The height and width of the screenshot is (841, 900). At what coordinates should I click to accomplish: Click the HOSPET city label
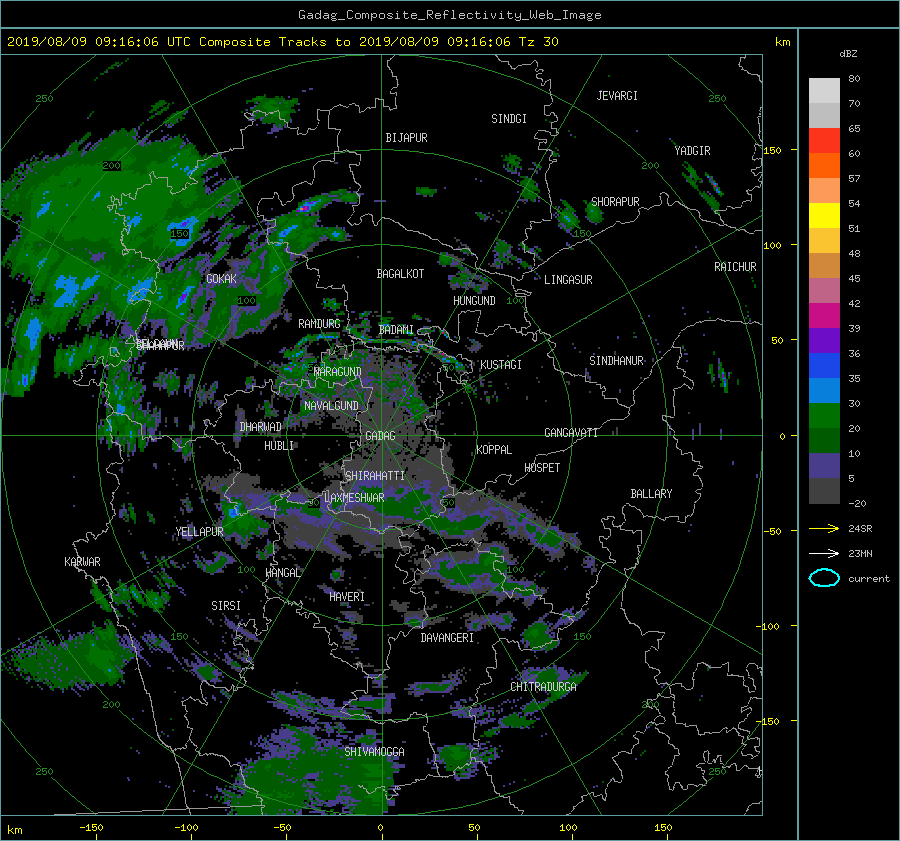[x=542, y=468]
